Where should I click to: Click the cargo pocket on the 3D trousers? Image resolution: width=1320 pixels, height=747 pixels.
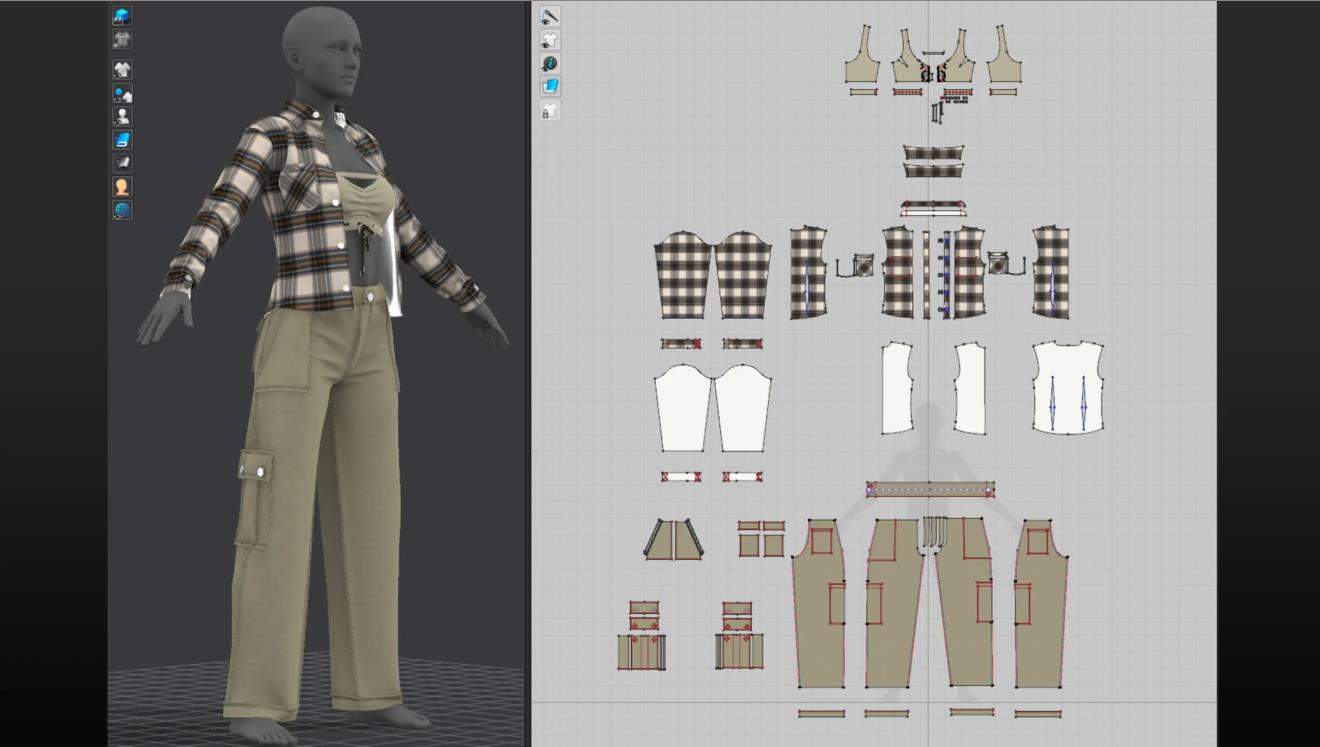pyautogui.click(x=254, y=497)
